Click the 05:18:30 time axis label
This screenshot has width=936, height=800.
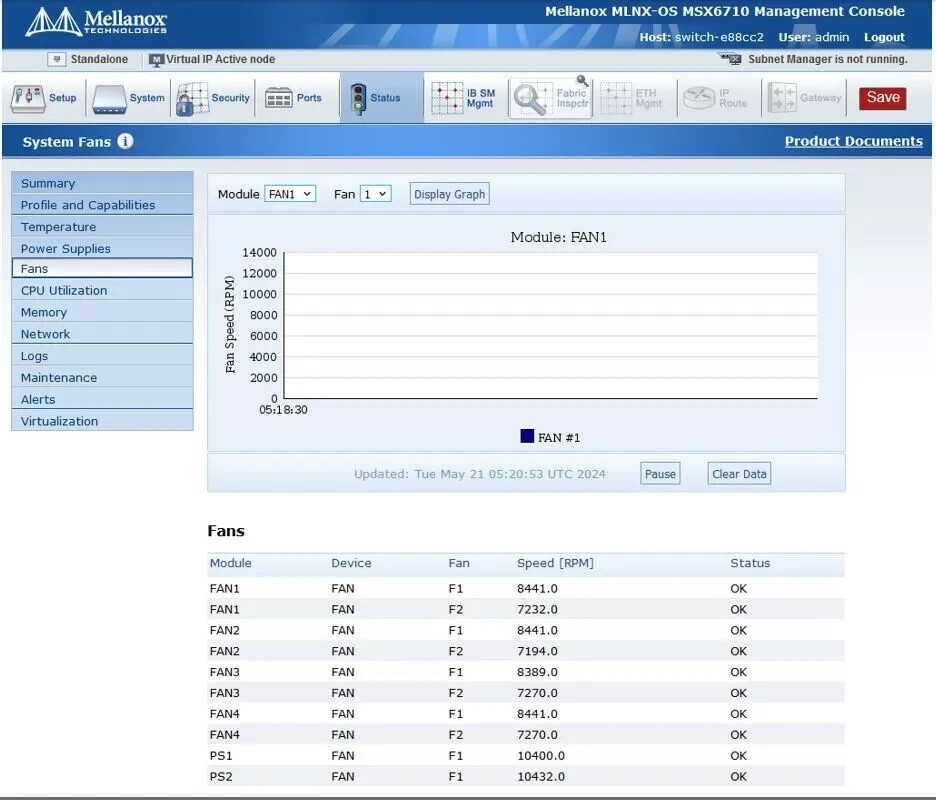(x=283, y=410)
